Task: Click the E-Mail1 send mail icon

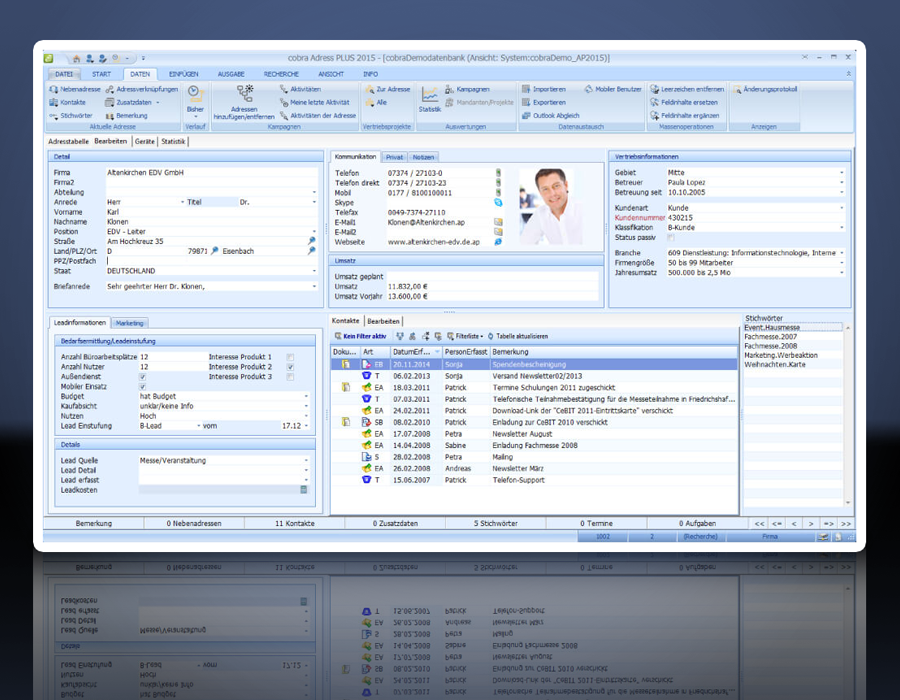Action: [498, 222]
